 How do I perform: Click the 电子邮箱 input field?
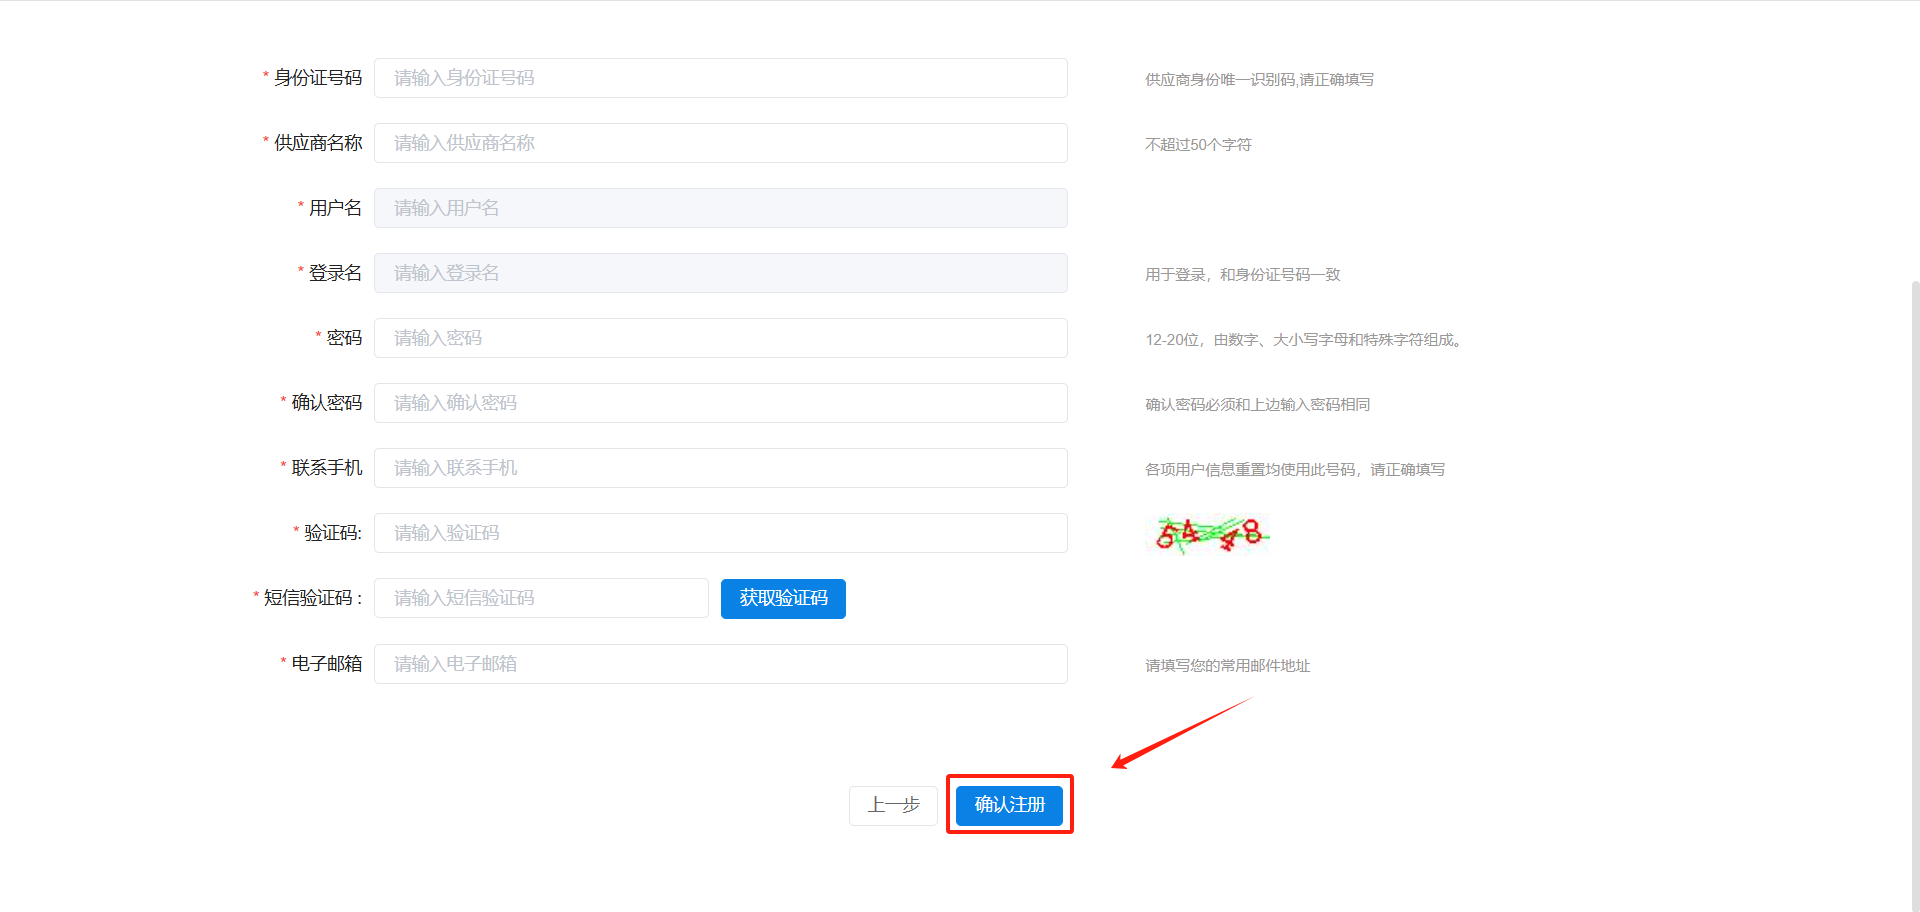pyautogui.click(x=720, y=664)
